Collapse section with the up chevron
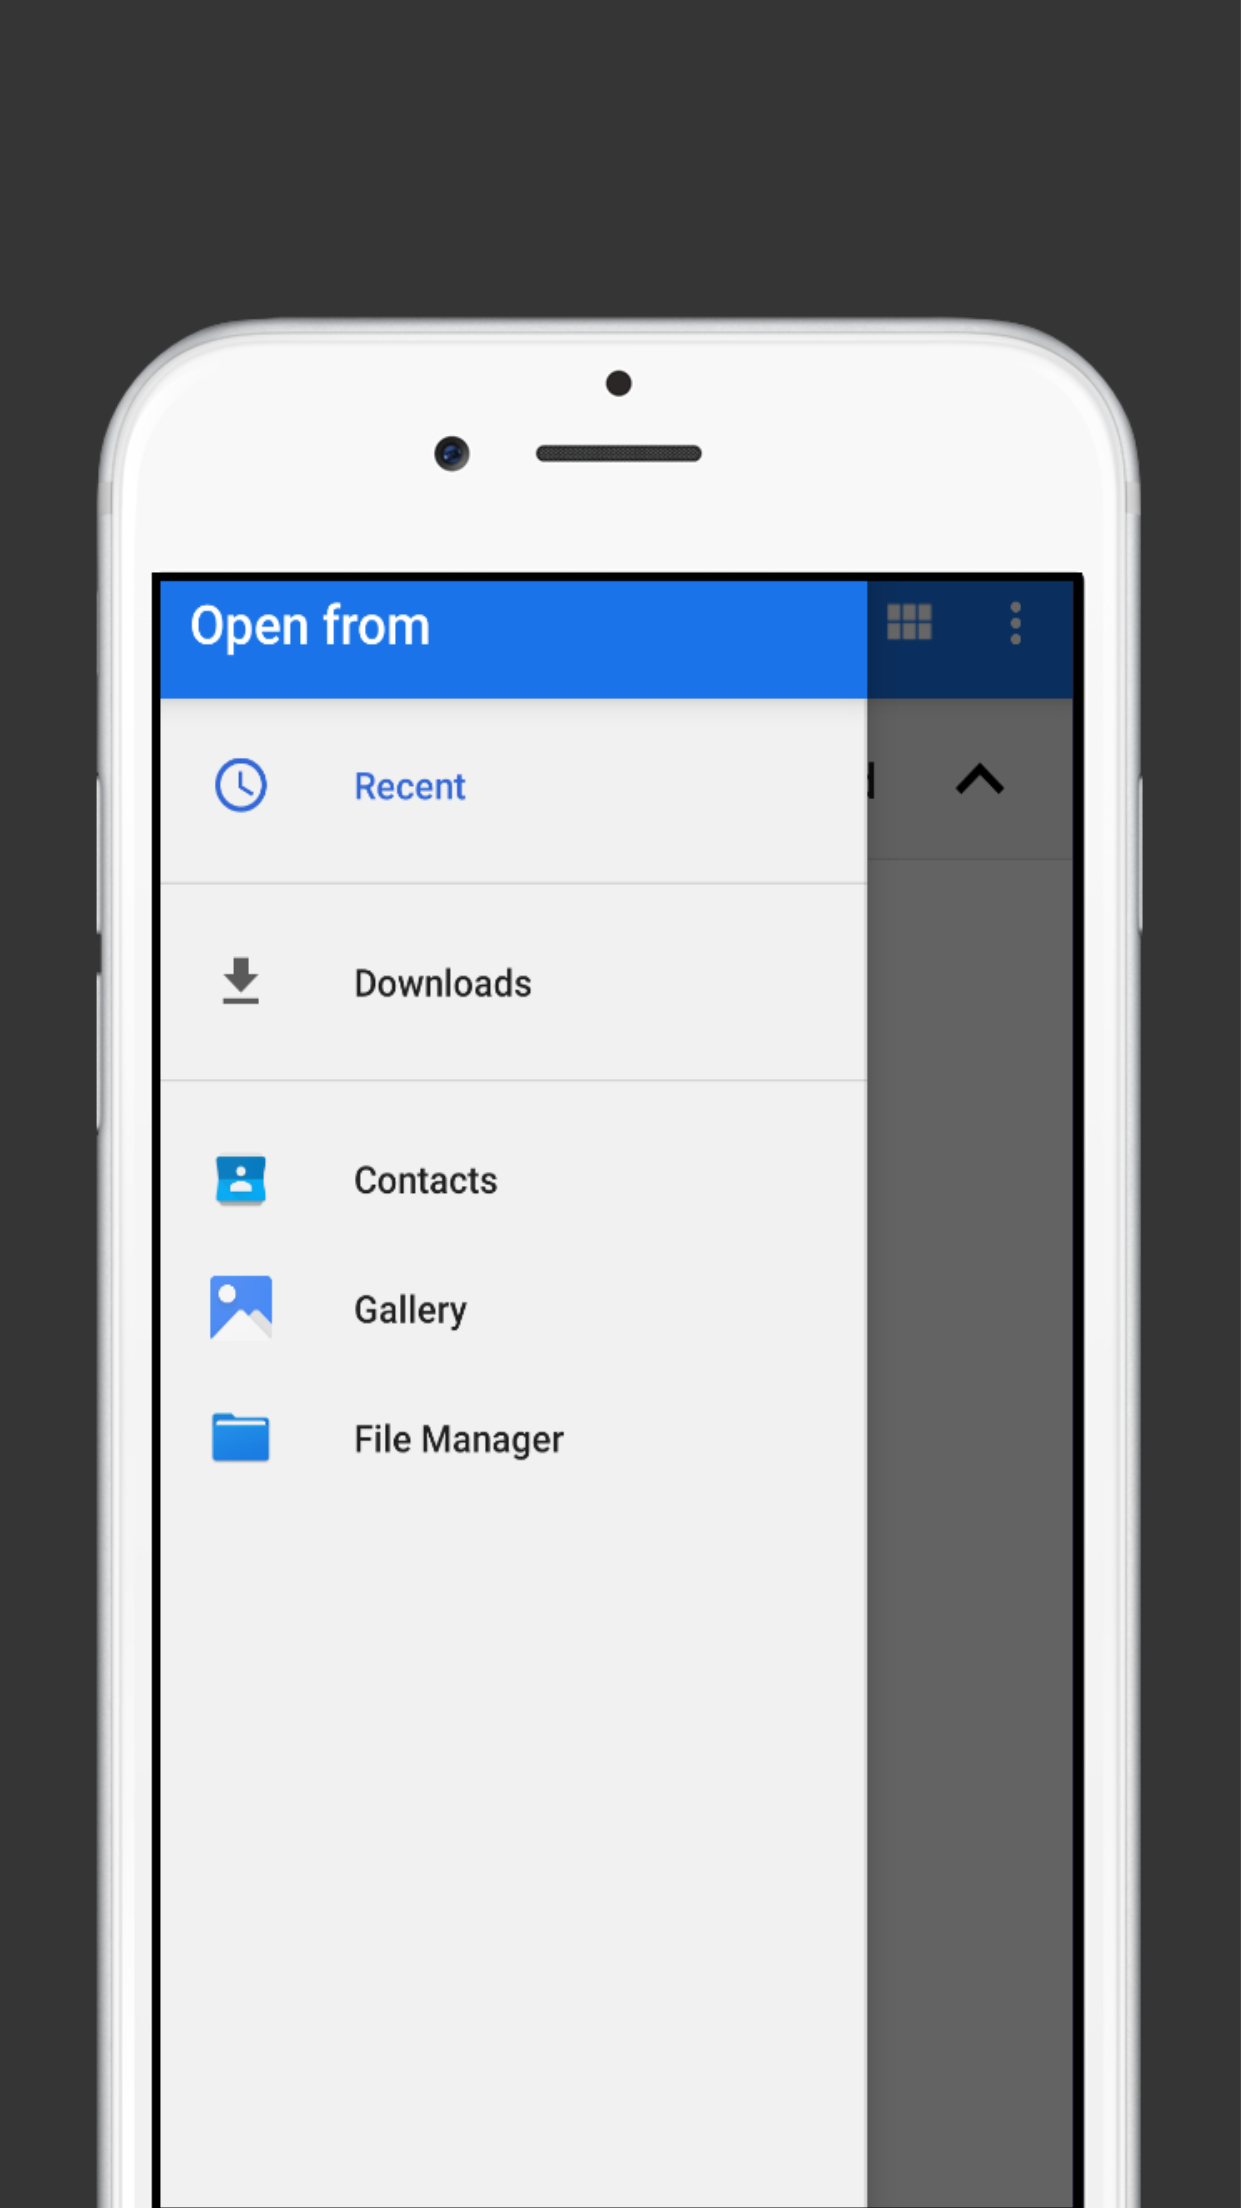Screen dimensions: 1242x2208 (980, 780)
